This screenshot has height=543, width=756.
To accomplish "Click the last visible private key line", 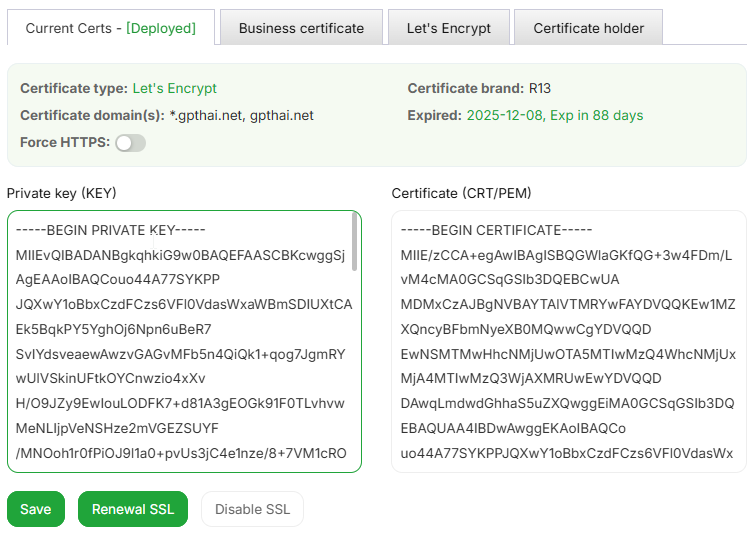I will click(181, 453).
